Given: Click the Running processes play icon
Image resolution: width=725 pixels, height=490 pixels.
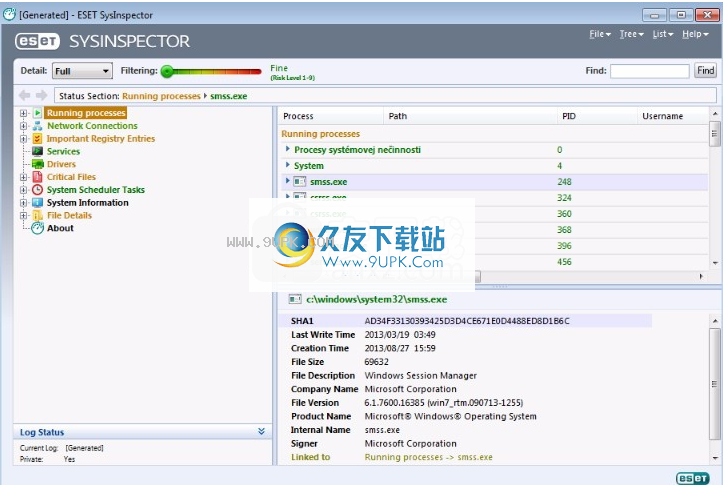Looking at the screenshot, I should tap(37, 113).
